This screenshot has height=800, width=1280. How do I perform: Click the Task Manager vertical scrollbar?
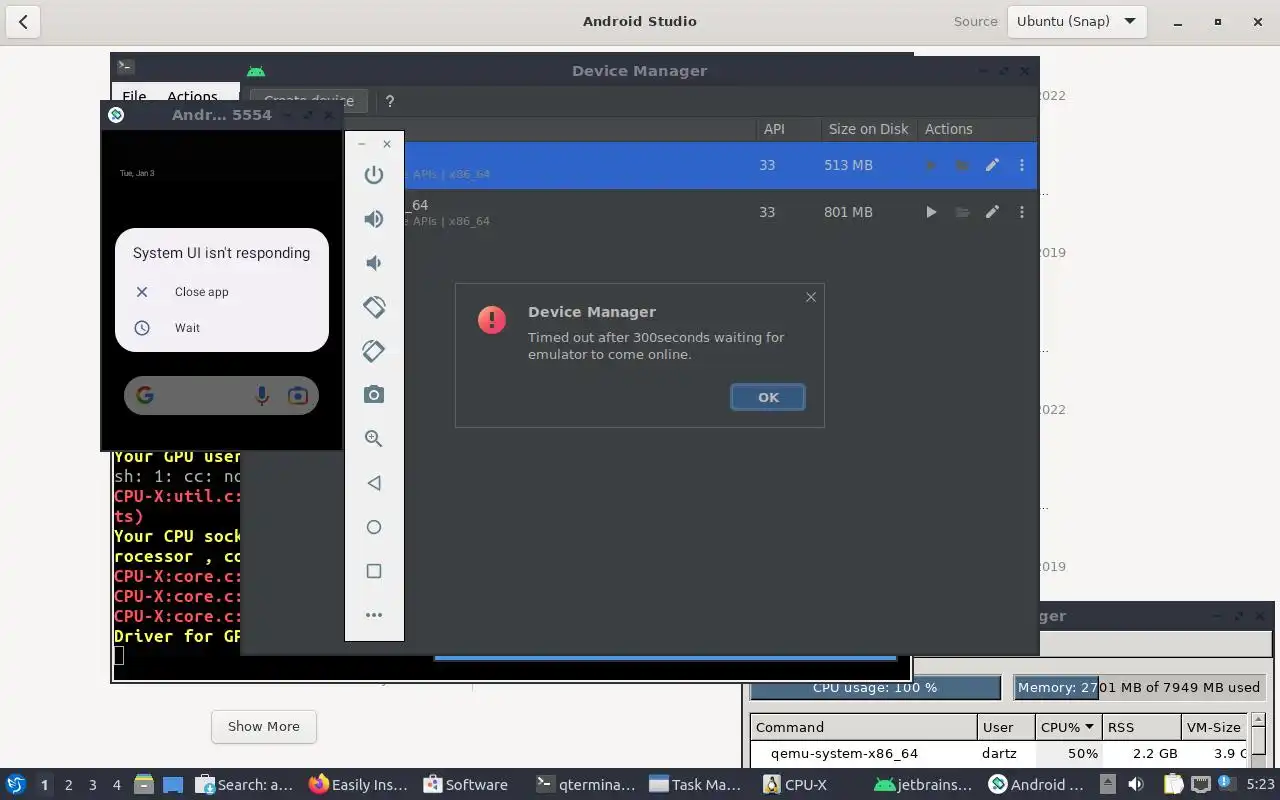click(1260, 740)
